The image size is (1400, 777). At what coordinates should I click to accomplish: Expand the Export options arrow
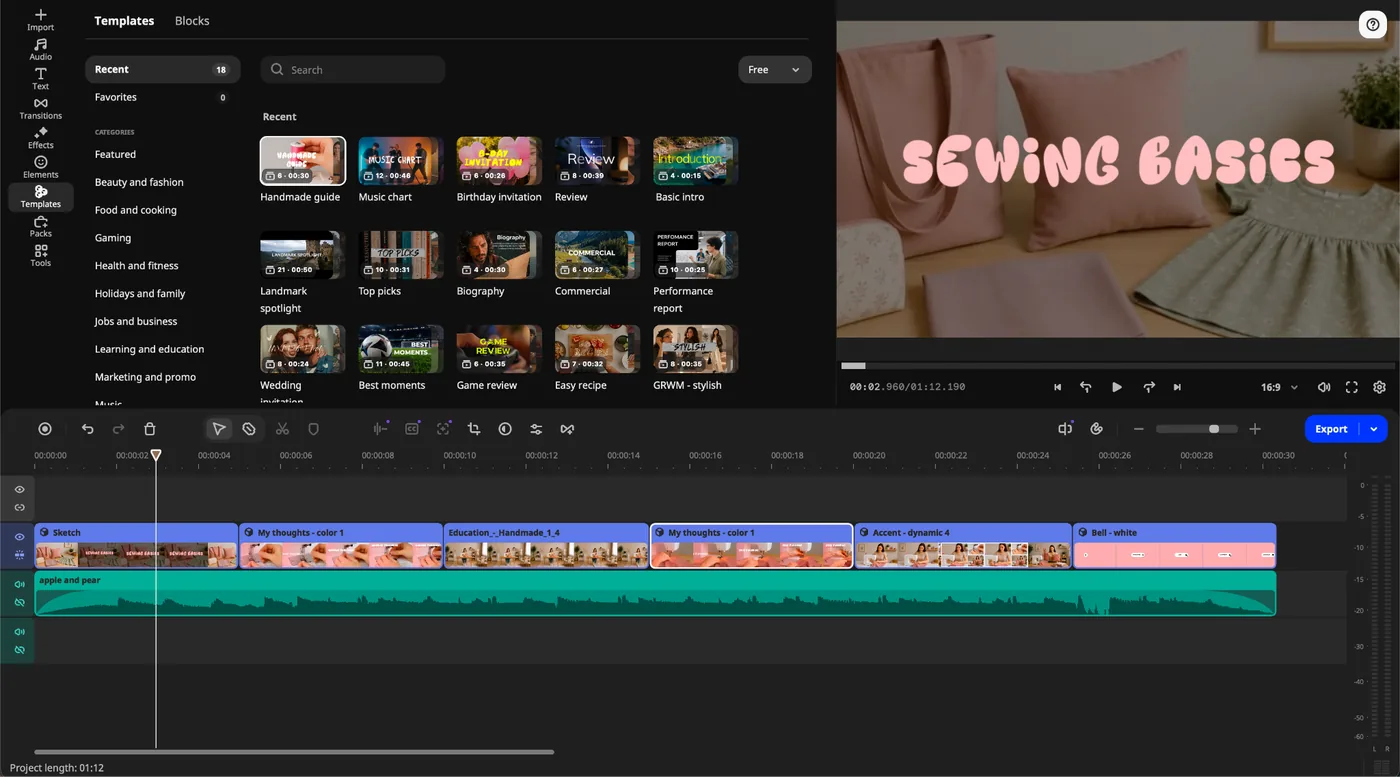point(1374,429)
